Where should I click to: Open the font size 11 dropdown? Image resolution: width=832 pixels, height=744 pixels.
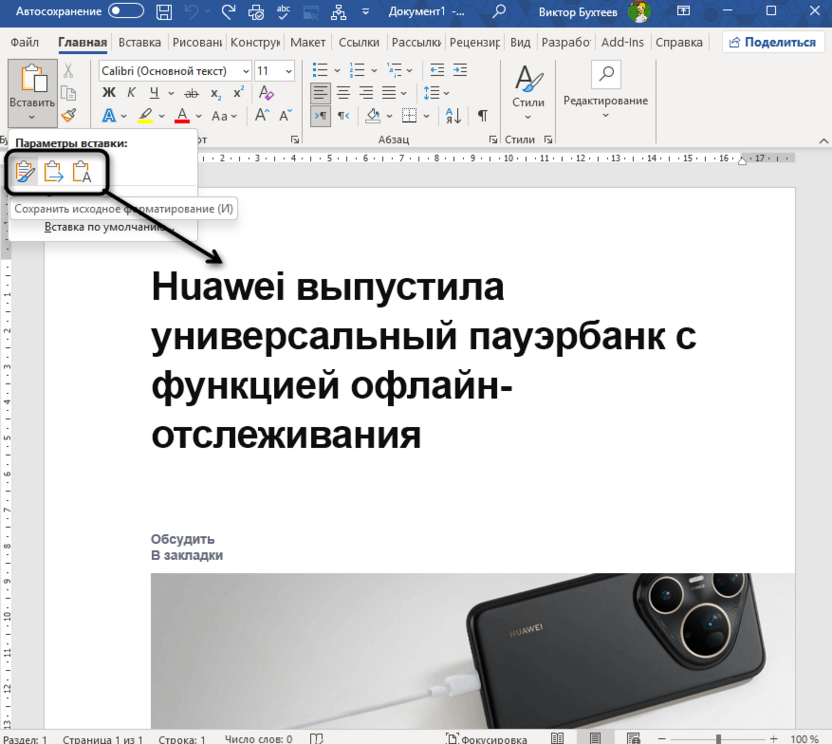point(289,71)
